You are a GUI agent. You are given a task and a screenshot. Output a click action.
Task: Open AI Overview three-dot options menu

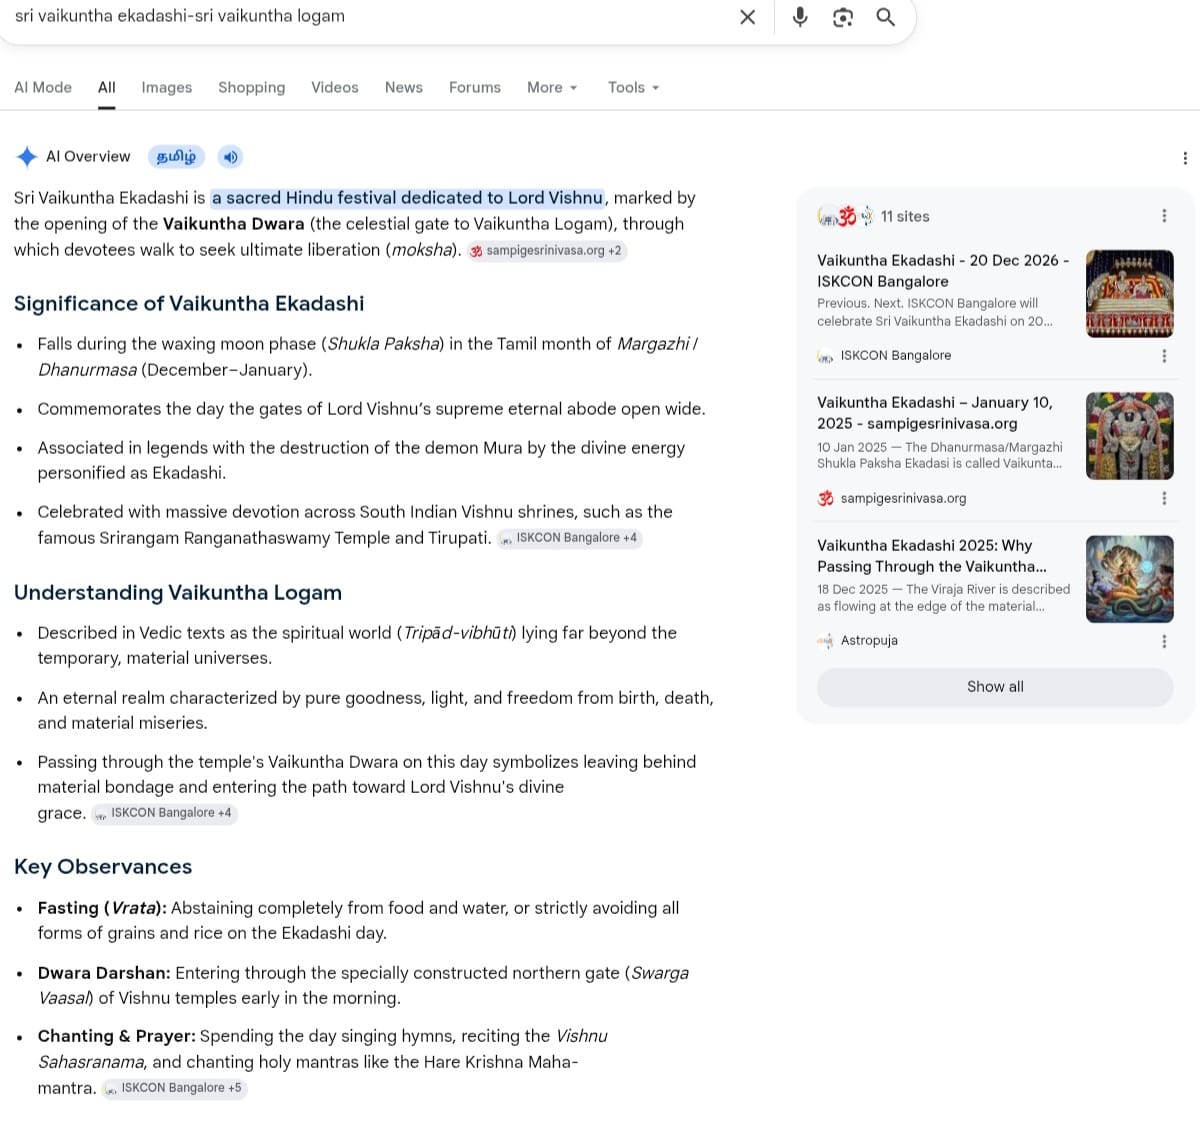[1185, 158]
